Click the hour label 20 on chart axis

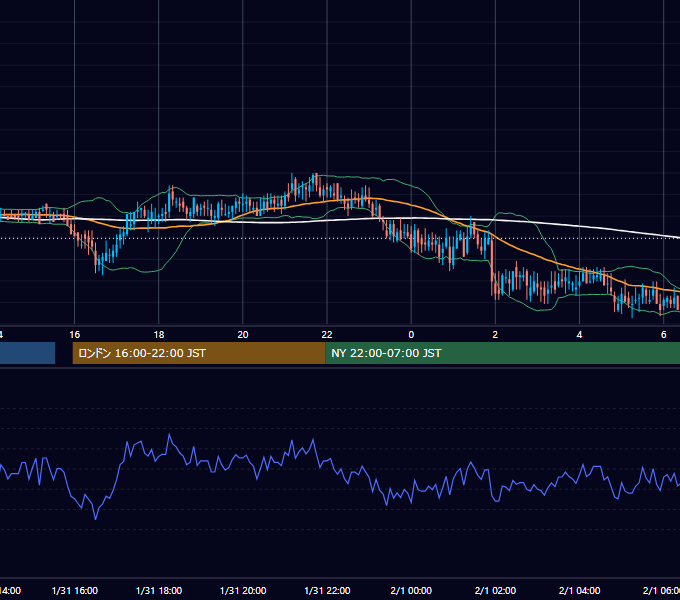click(243, 335)
